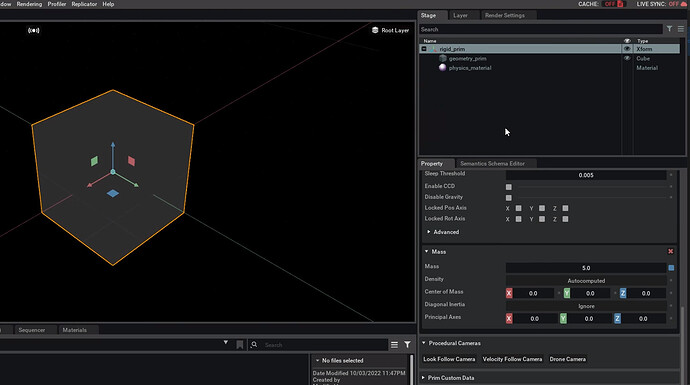The image size is (690, 385).
Task: Check Locked Pos Axis Y
Action: pos(542,208)
